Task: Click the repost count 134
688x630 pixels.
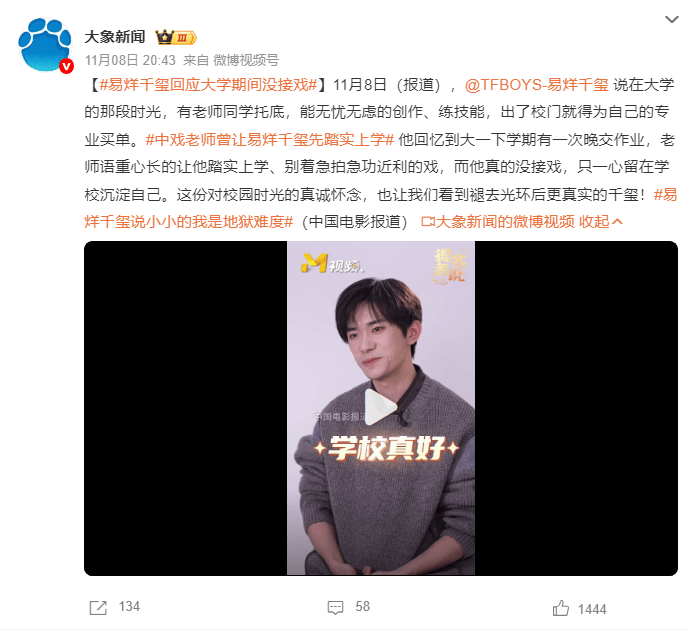Action: coord(129,607)
